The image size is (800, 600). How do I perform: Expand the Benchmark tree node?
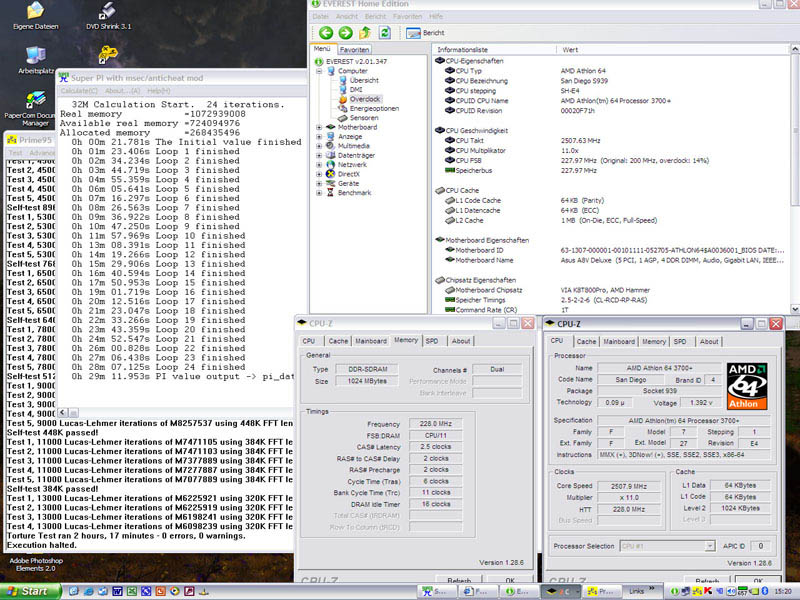(319, 193)
